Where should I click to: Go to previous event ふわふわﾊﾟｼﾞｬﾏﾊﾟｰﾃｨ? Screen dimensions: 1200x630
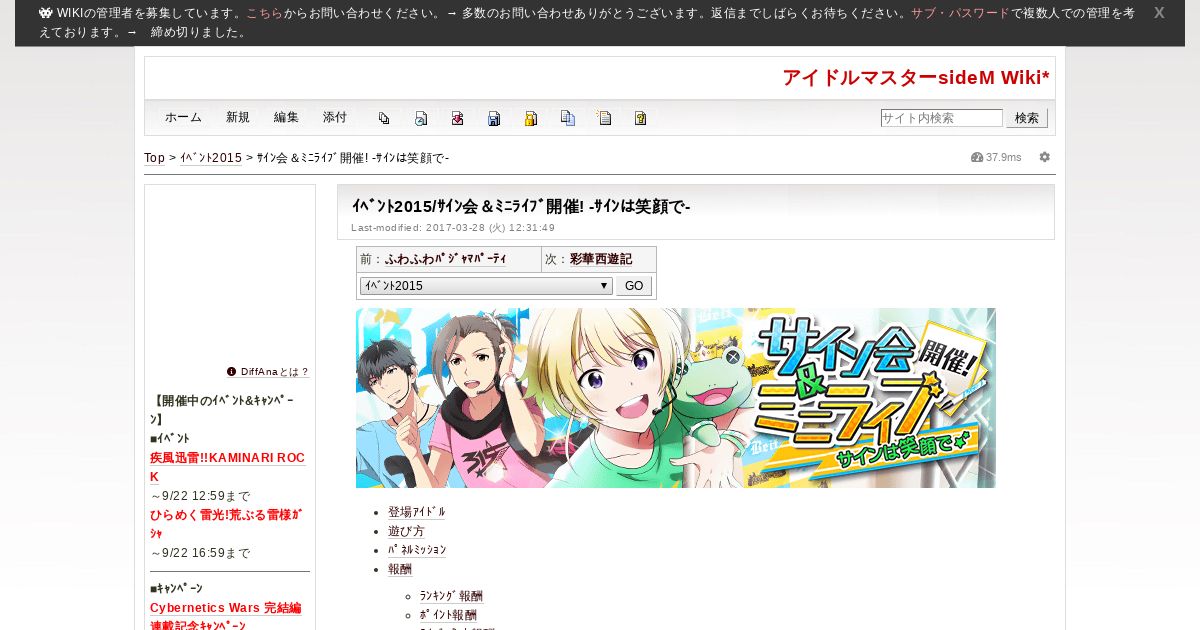coord(446,259)
